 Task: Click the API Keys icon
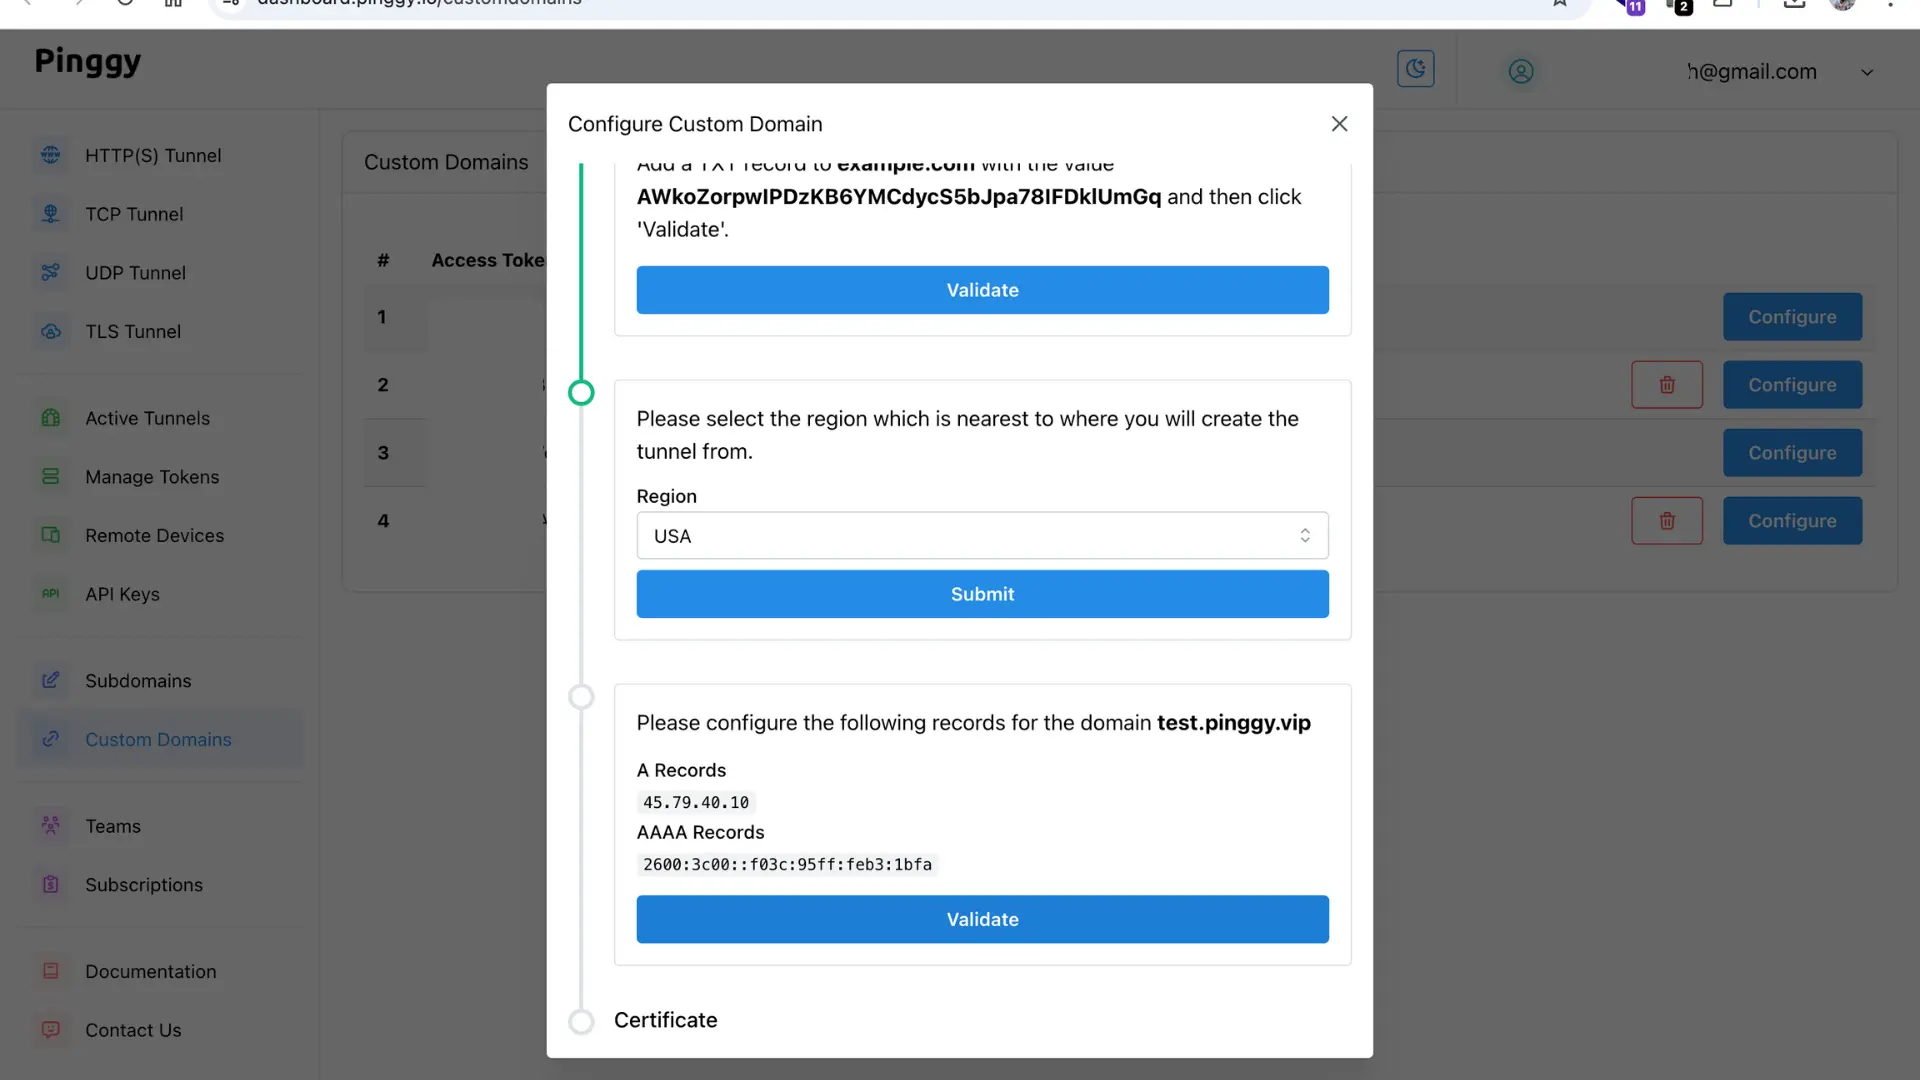click(x=51, y=594)
